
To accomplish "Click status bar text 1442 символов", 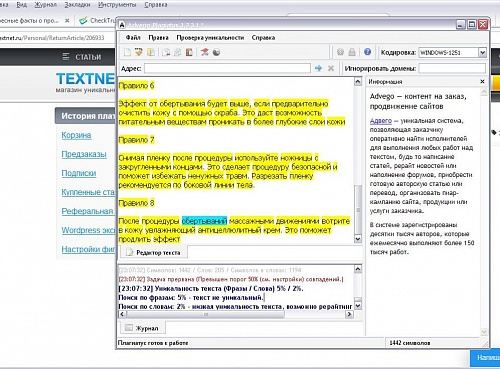I will [x=410, y=343].
